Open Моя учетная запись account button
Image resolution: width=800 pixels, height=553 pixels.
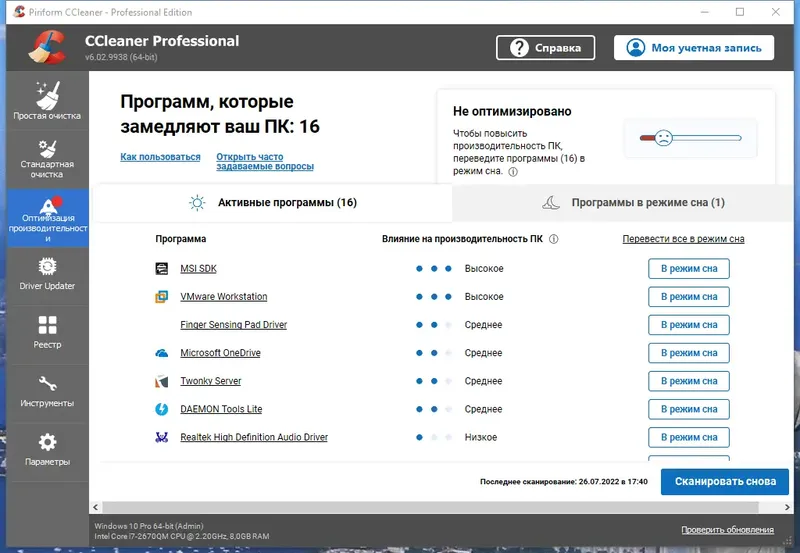pyautogui.click(x=694, y=47)
